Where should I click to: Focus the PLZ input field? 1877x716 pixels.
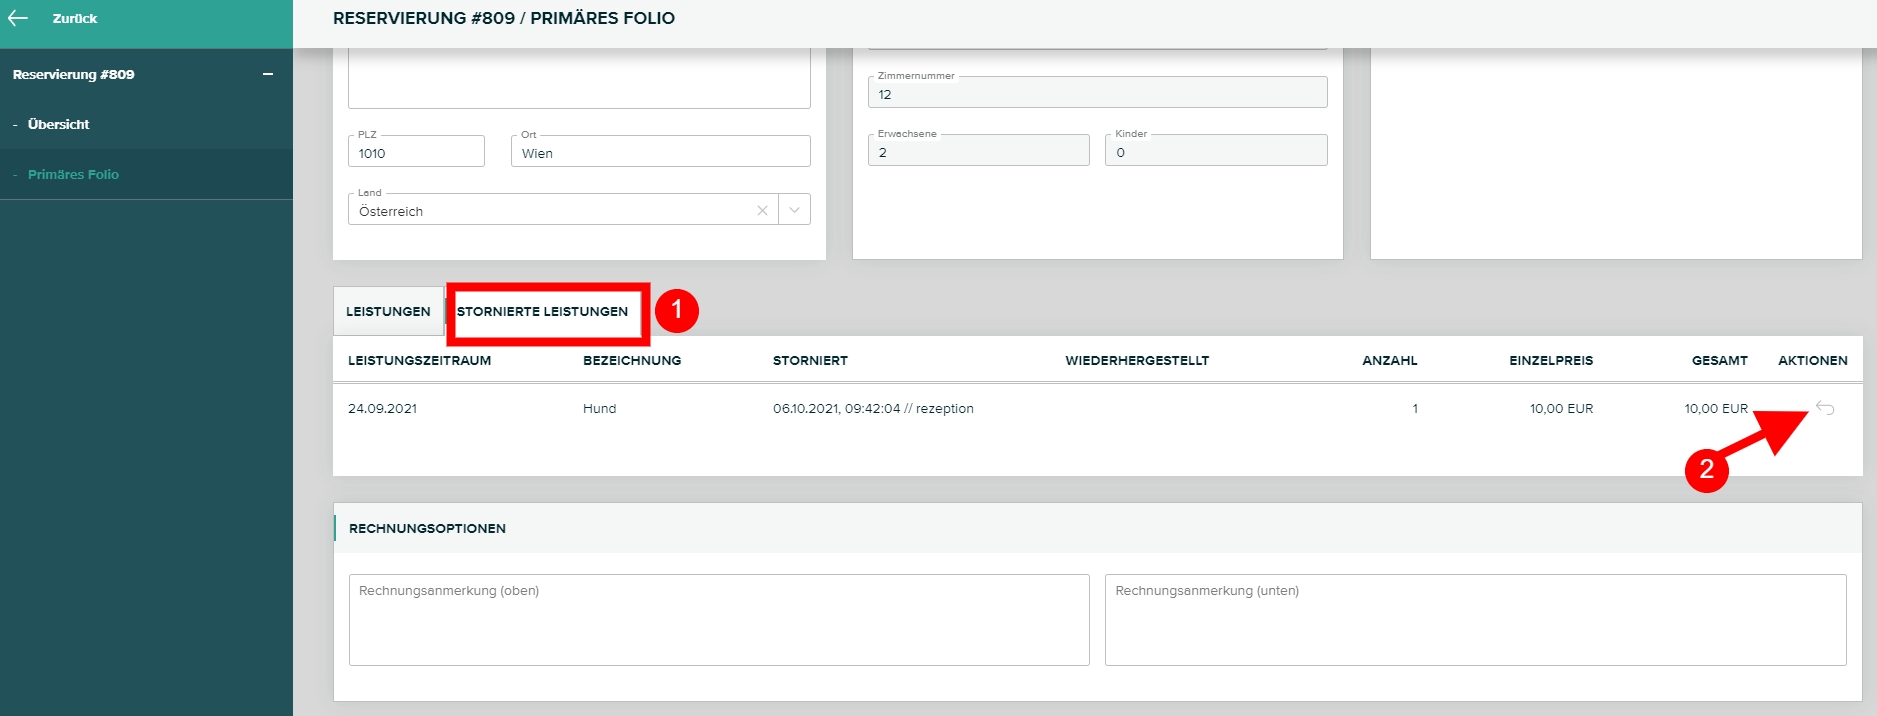416,153
